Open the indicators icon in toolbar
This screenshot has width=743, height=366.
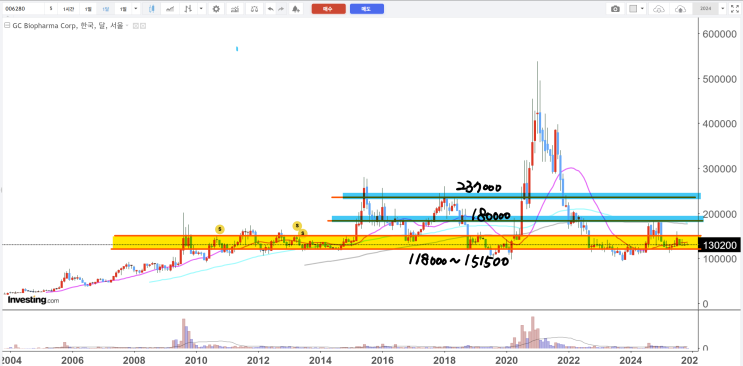tap(234, 9)
